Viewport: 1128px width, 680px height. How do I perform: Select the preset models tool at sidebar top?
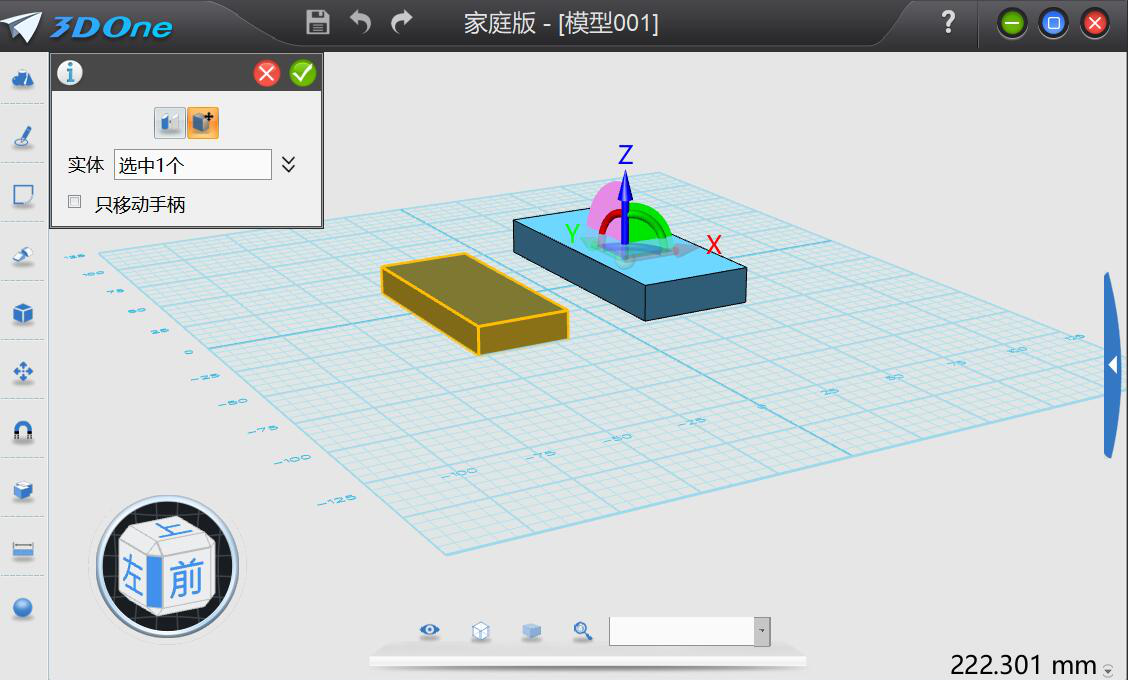point(22,78)
